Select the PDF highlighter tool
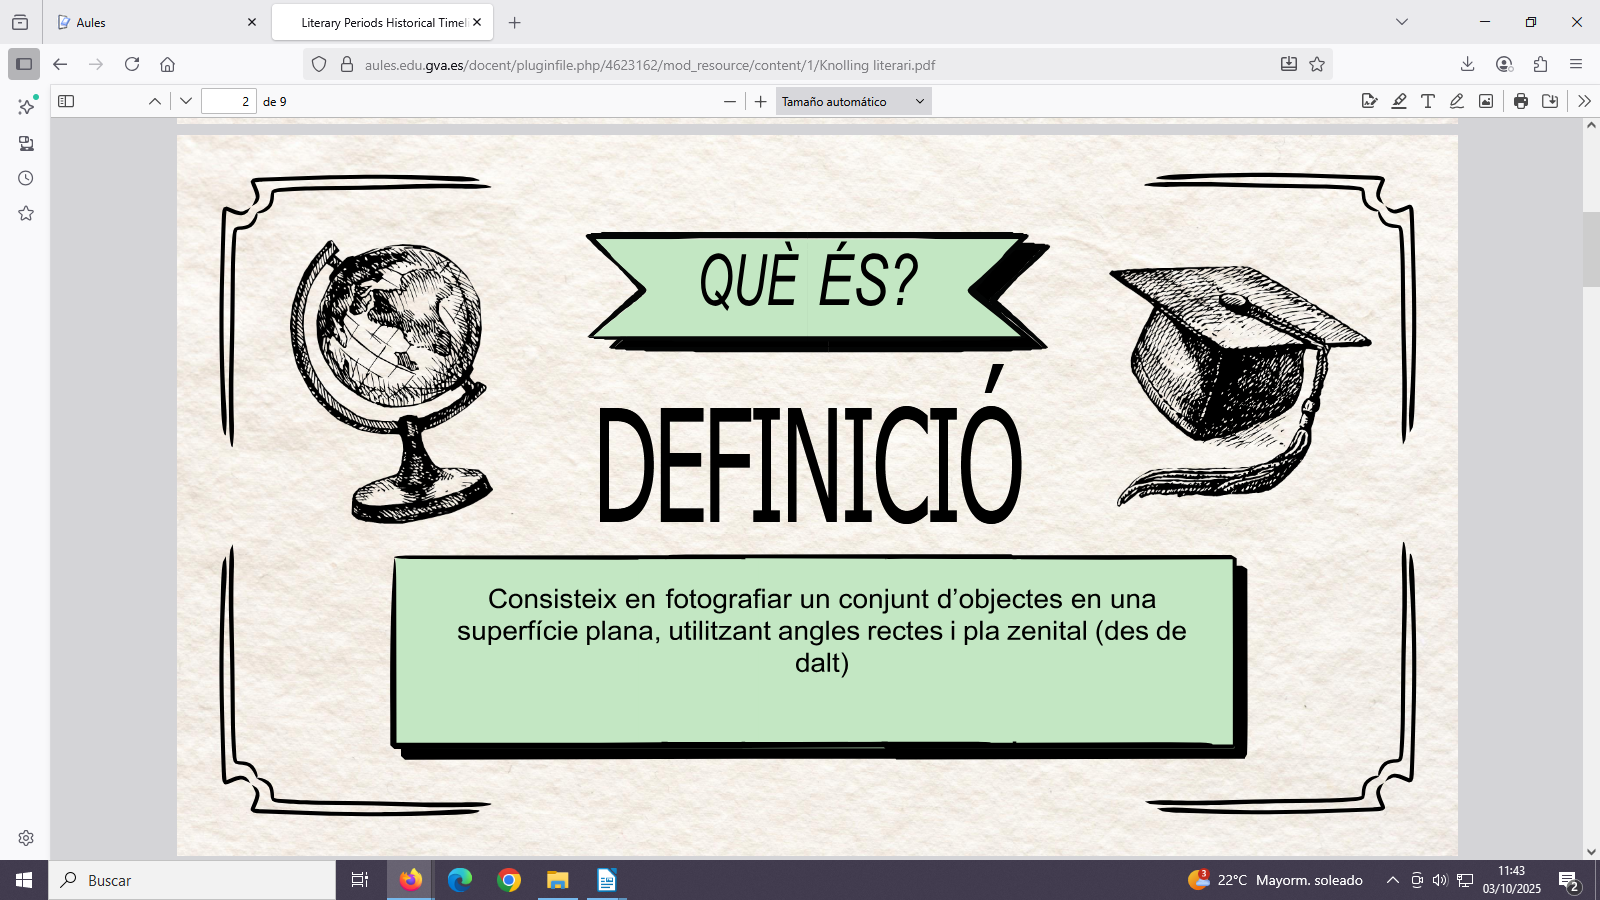Image resolution: width=1600 pixels, height=900 pixels. click(x=1399, y=100)
